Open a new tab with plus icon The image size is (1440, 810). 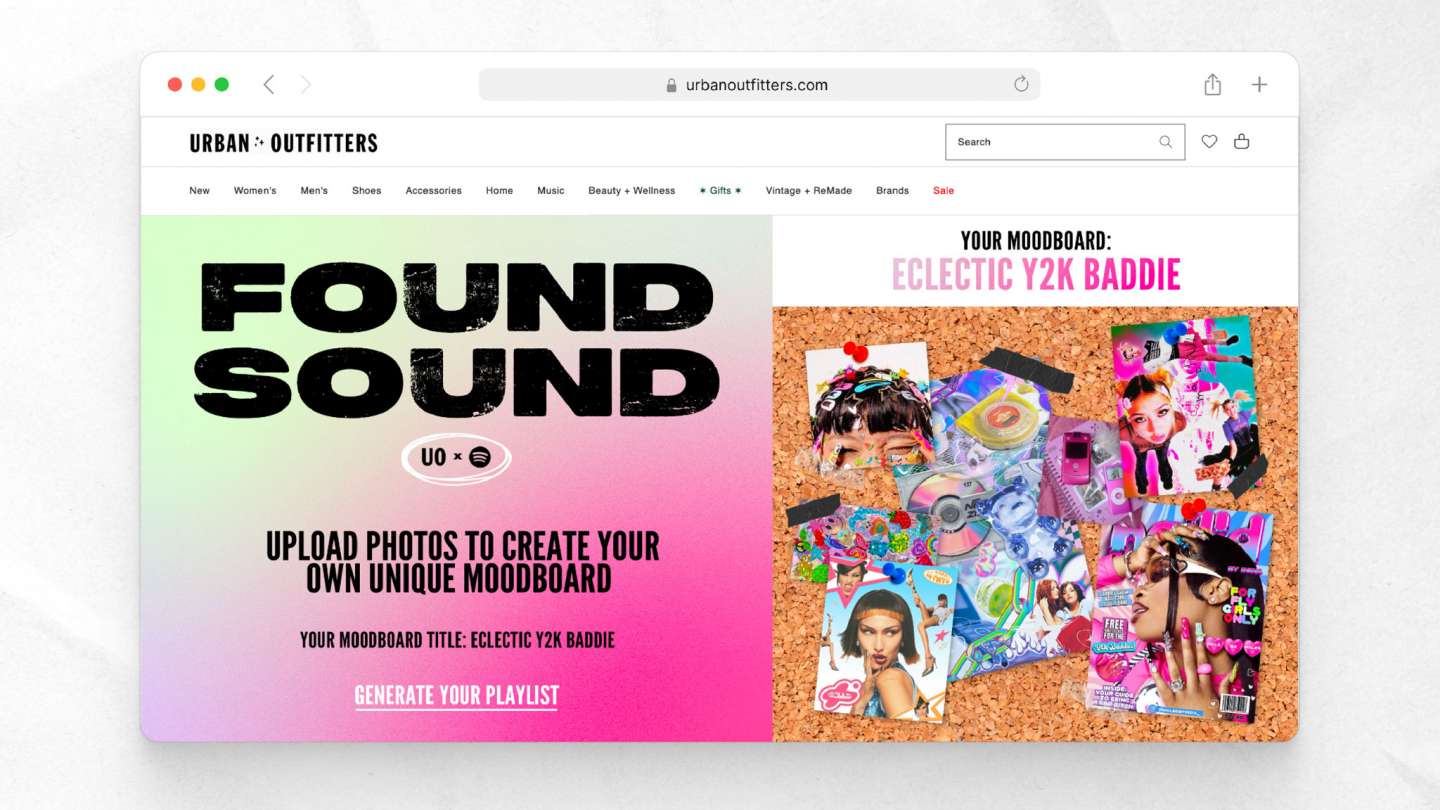tap(1259, 85)
